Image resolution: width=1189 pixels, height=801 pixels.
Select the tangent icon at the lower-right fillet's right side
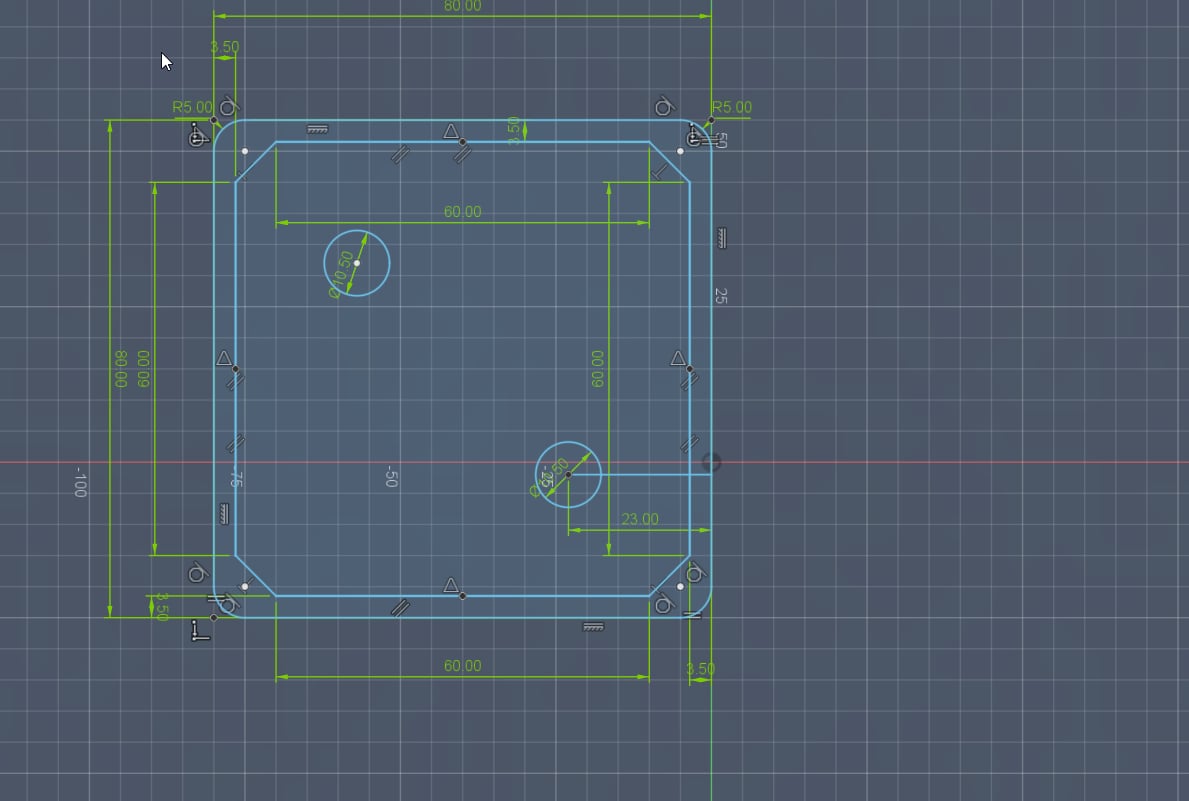695,573
